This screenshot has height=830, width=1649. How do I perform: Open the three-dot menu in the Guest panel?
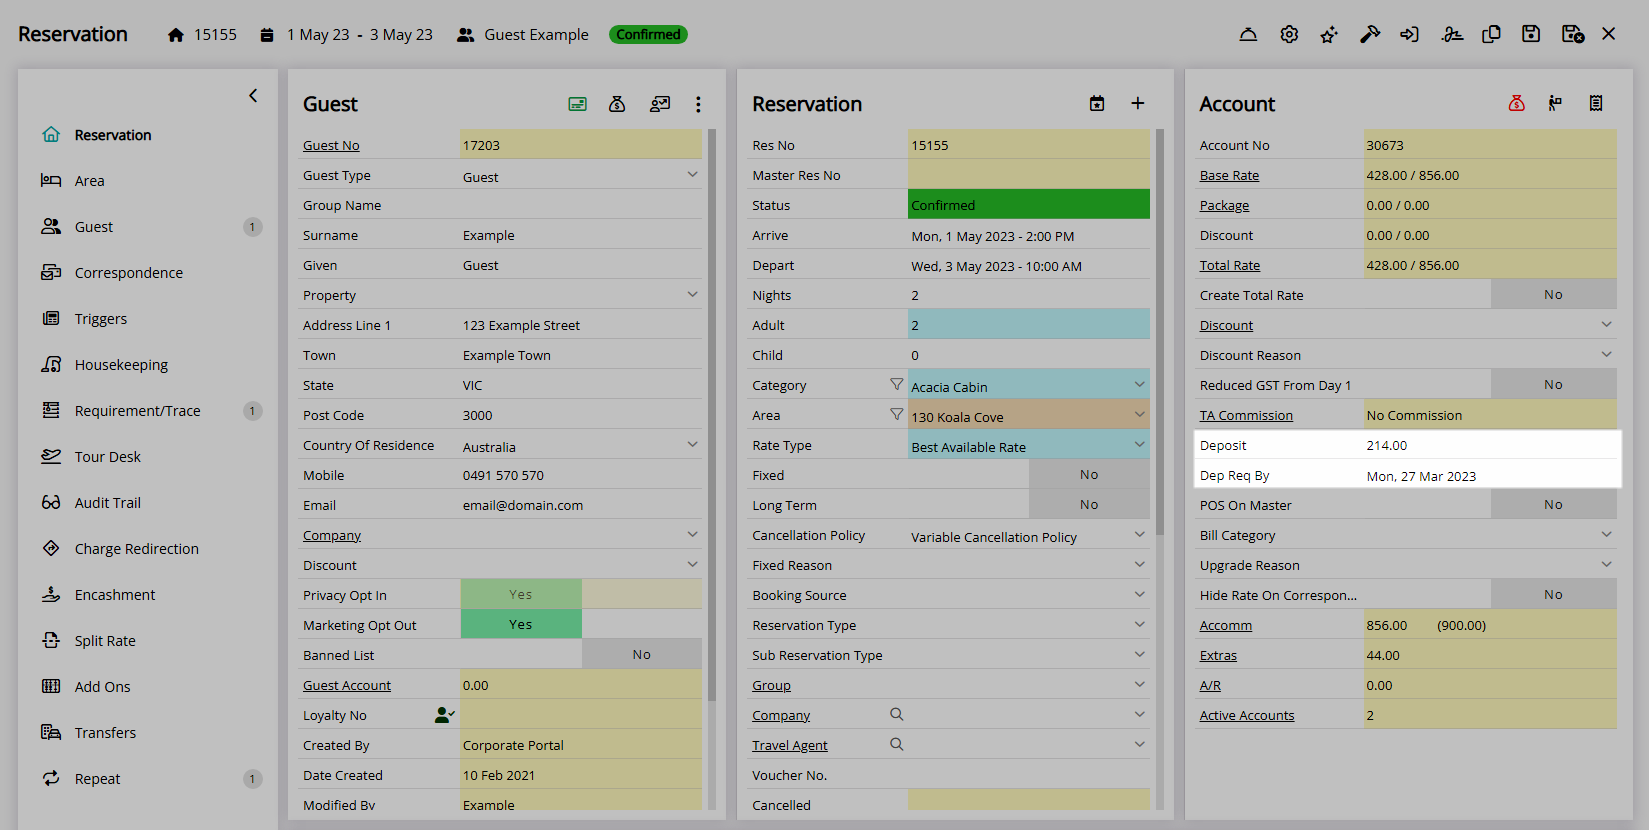pyautogui.click(x=698, y=104)
